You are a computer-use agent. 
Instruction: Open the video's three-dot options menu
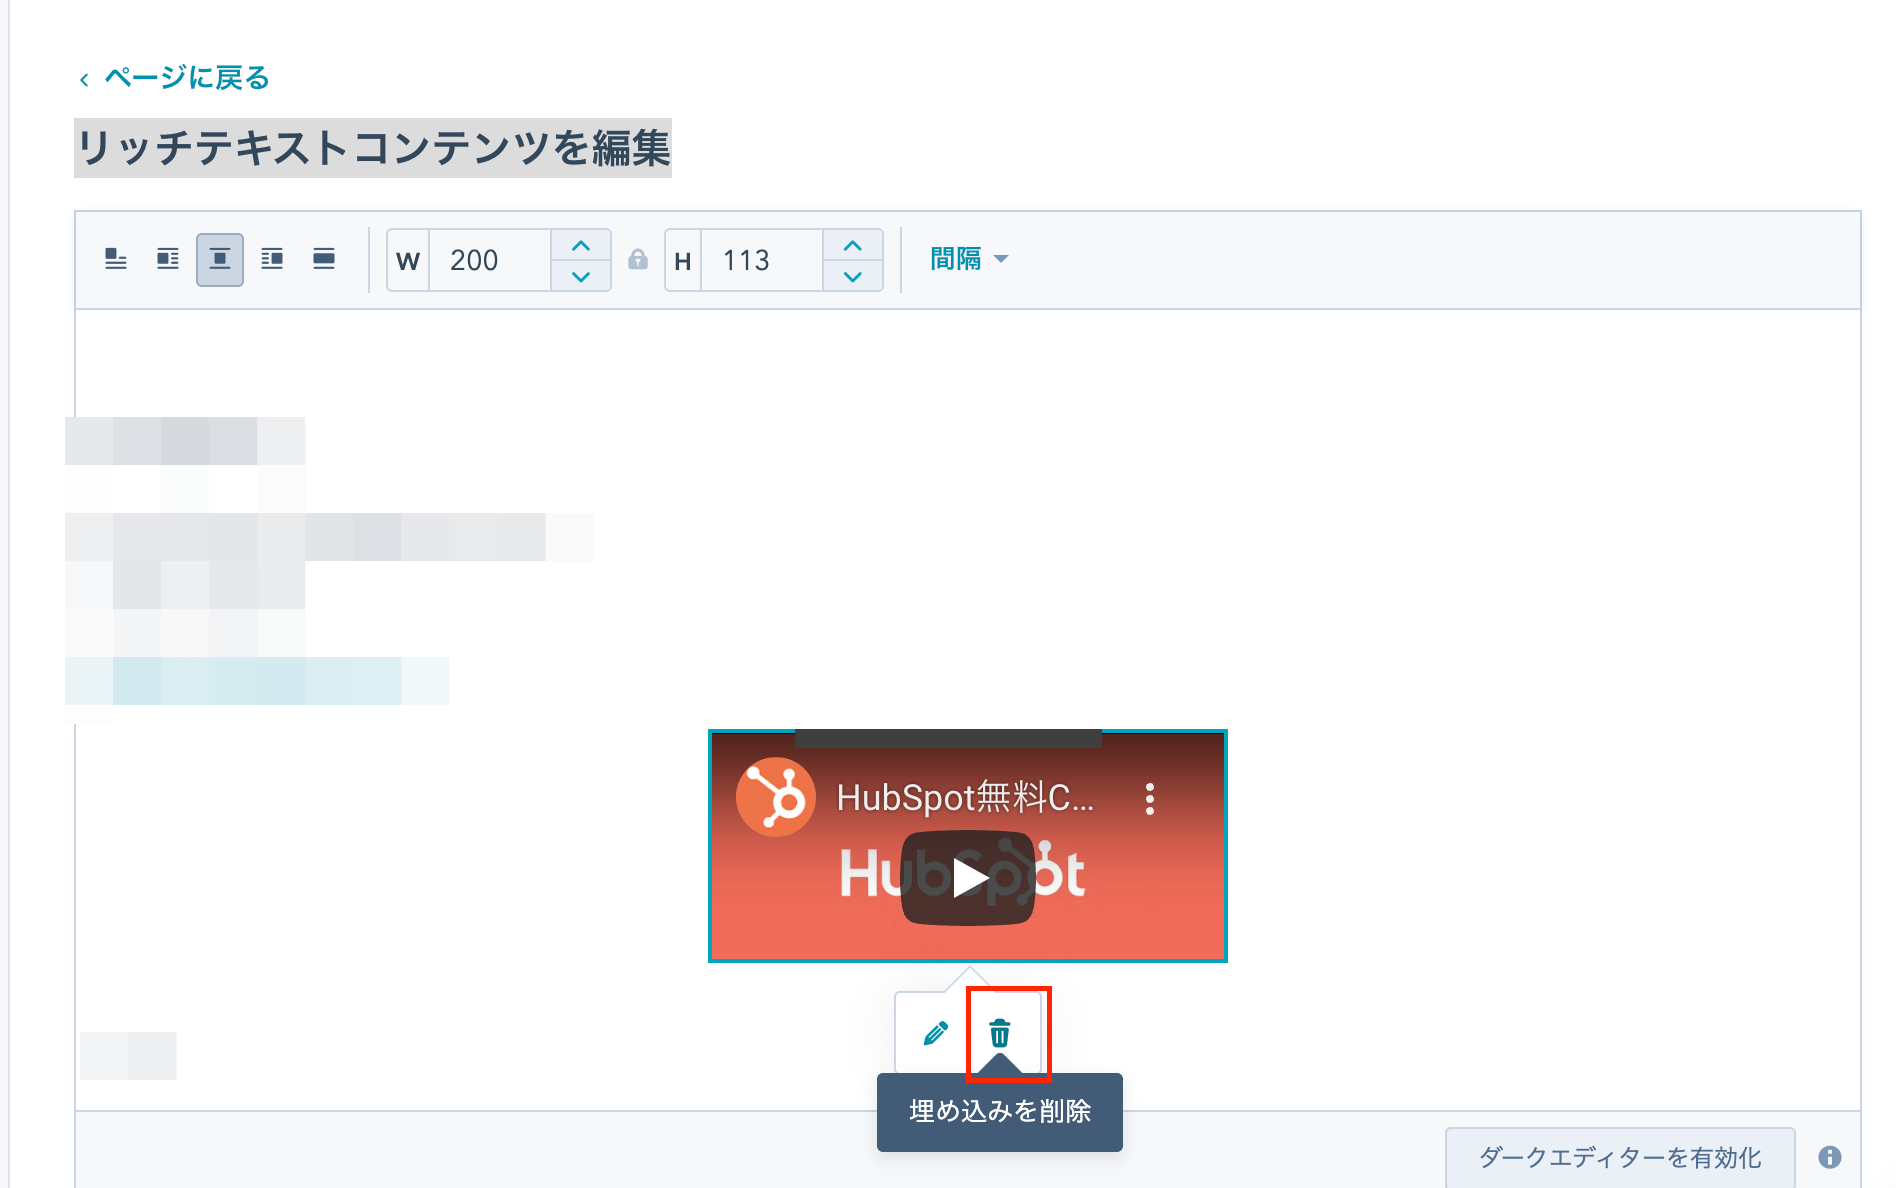point(1150,799)
